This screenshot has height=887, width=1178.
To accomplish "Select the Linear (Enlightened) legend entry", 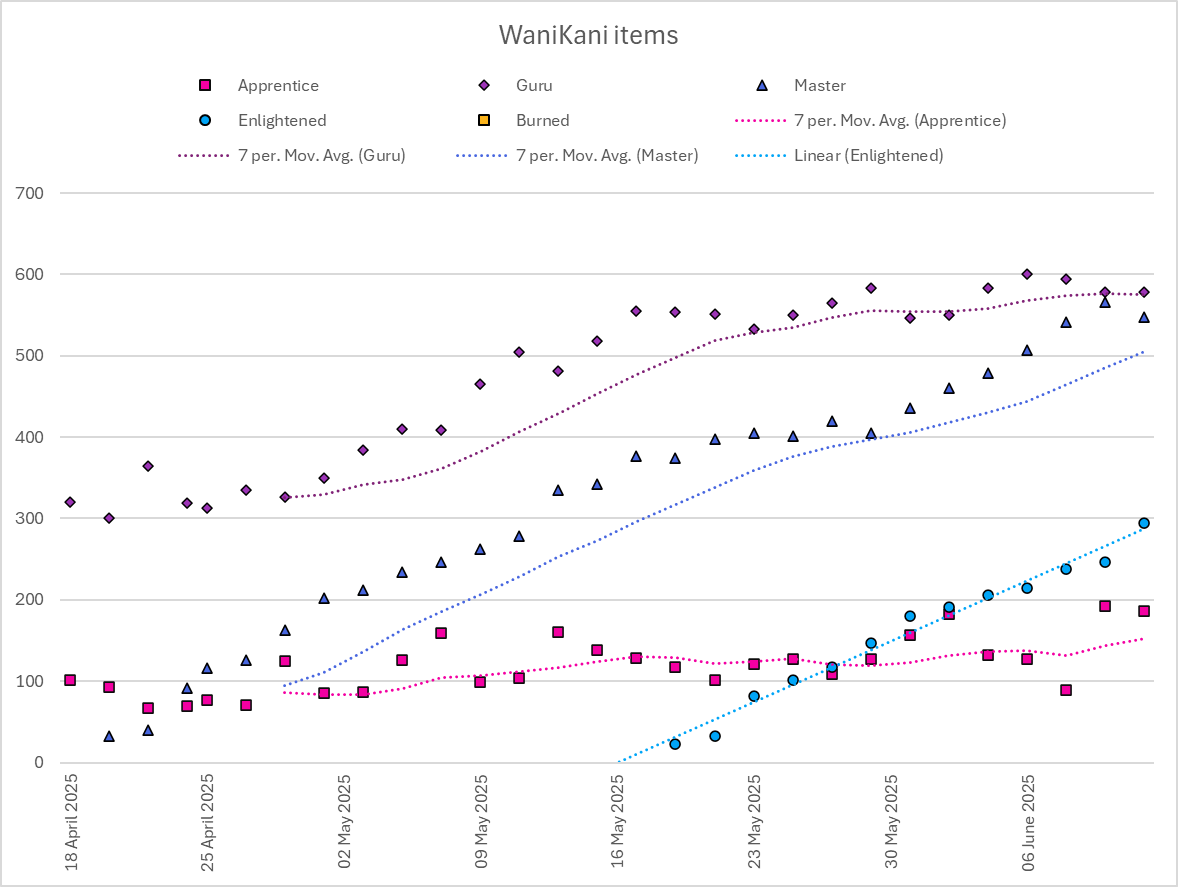I will [x=839, y=155].
